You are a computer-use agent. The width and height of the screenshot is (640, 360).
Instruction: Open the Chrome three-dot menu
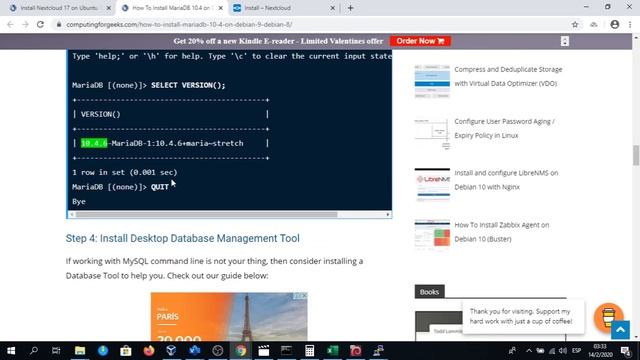coord(630,24)
